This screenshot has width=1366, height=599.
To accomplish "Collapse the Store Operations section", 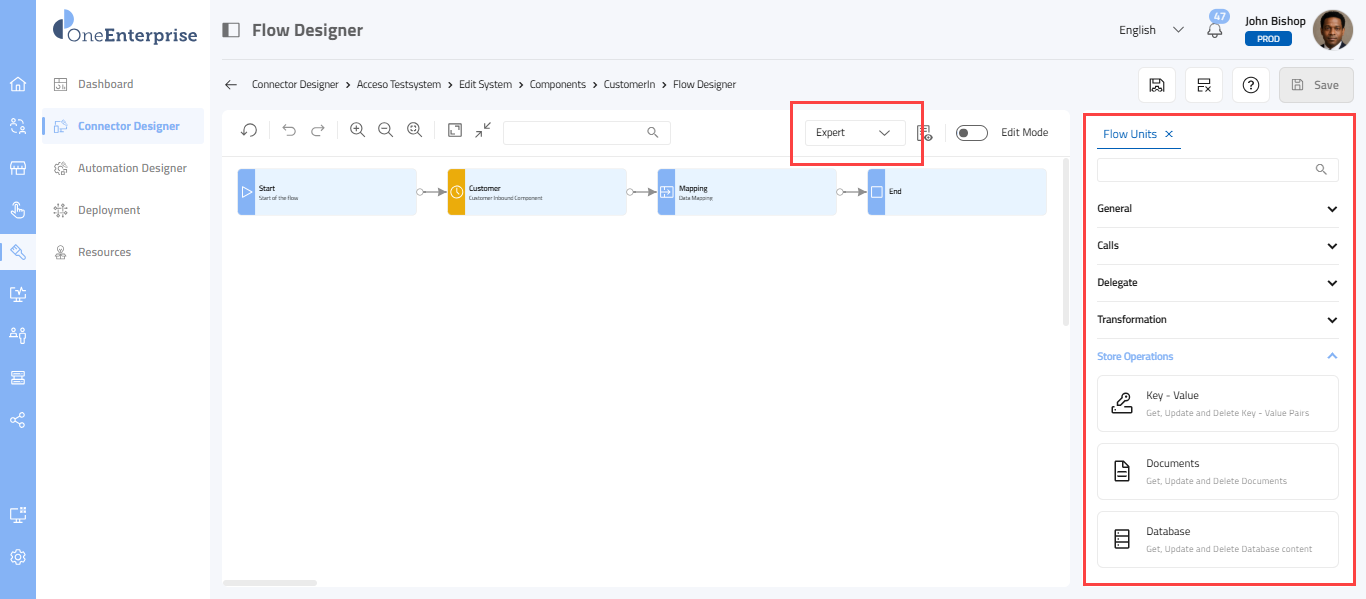I will [x=1331, y=356].
